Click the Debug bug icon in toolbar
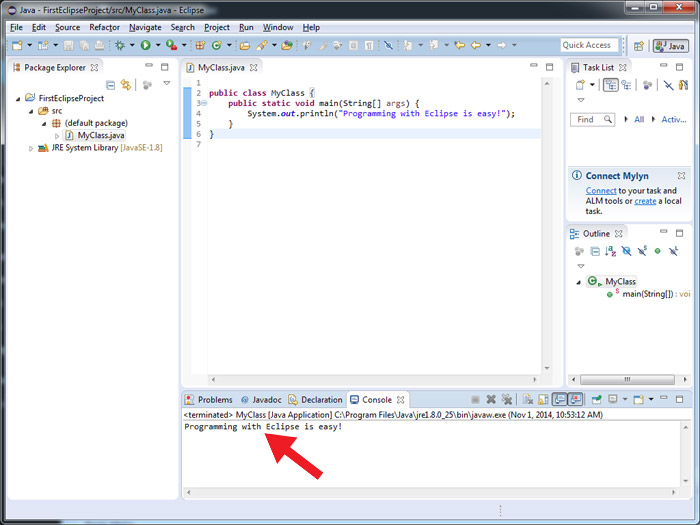Screen dimensions: 700x525 pyautogui.click(x=120, y=45)
